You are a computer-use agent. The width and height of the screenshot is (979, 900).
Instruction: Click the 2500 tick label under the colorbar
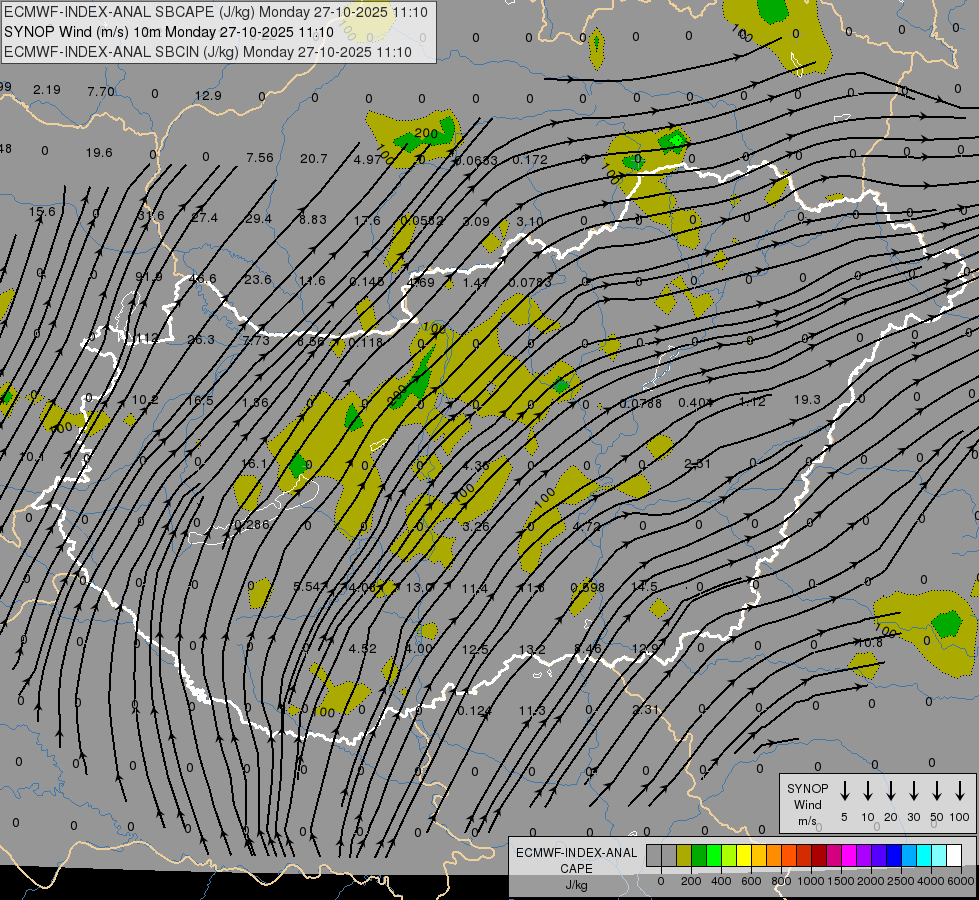click(x=900, y=881)
